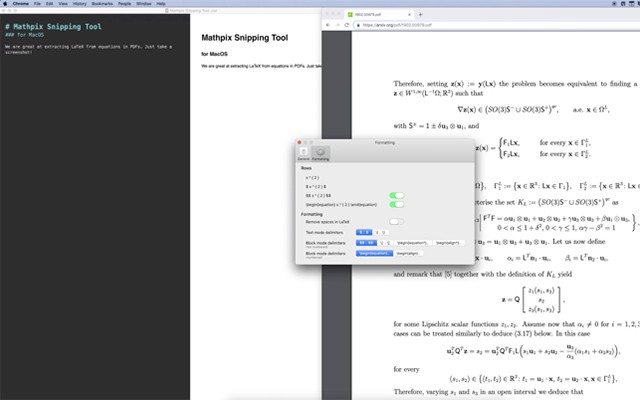Image resolution: width=640 pixels, height=400 pixels.
Task: Select \begin{align*} non-numbered block delimiter
Action: click(448, 243)
